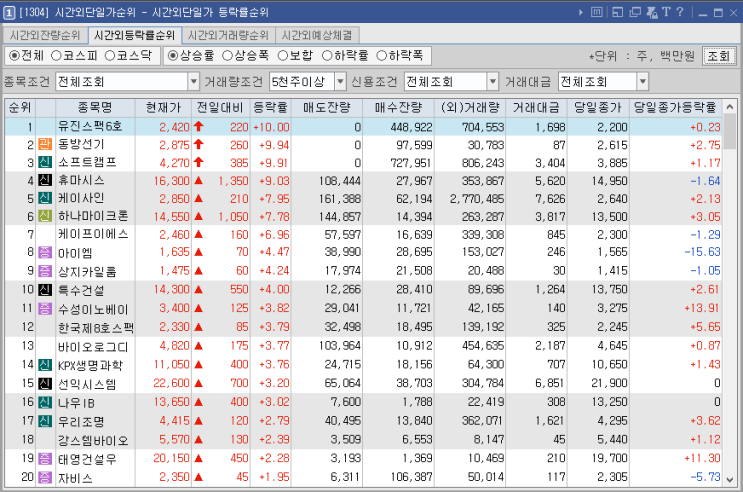The height and width of the screenshot is (492, 743).
Task: Sort by the 등락률 column header
Action: pyautogui.click(x=271, y=108)
